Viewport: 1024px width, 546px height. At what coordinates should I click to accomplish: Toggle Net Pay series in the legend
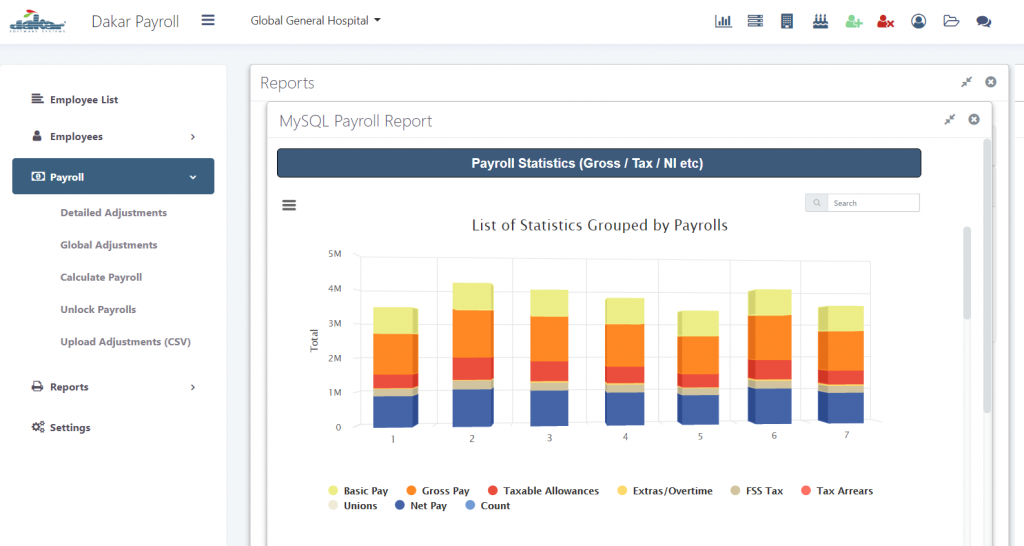pyautogui.click(x=421, y=506)
